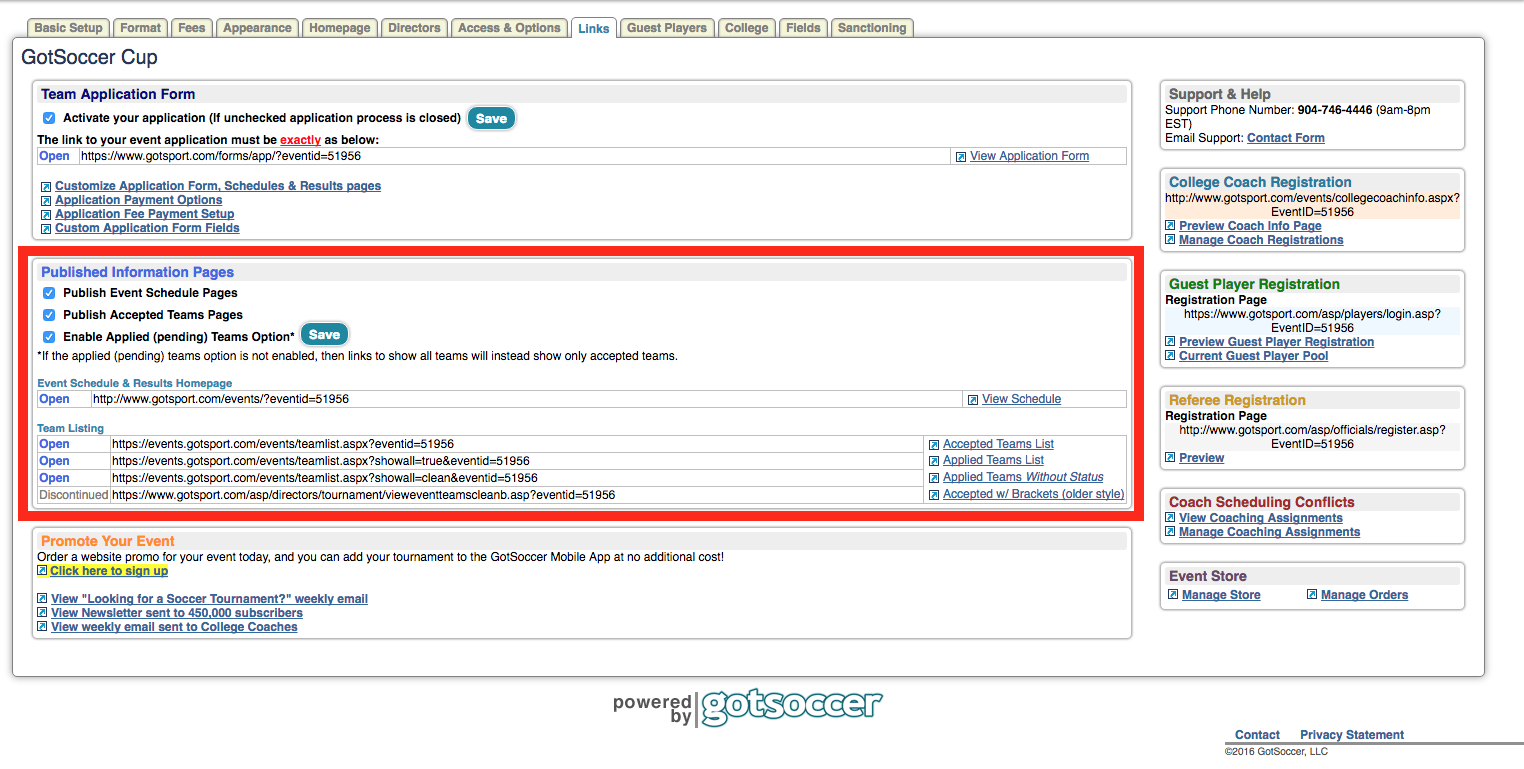Open Customize Application Form, Schedules & Results pages
Screen dimensions: 1524x769
218,186
